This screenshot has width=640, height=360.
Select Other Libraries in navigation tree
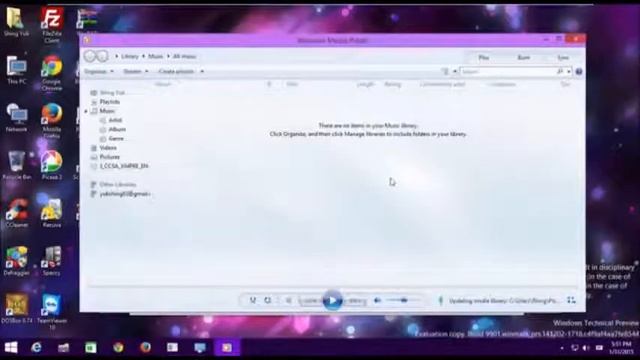point(118,184)
